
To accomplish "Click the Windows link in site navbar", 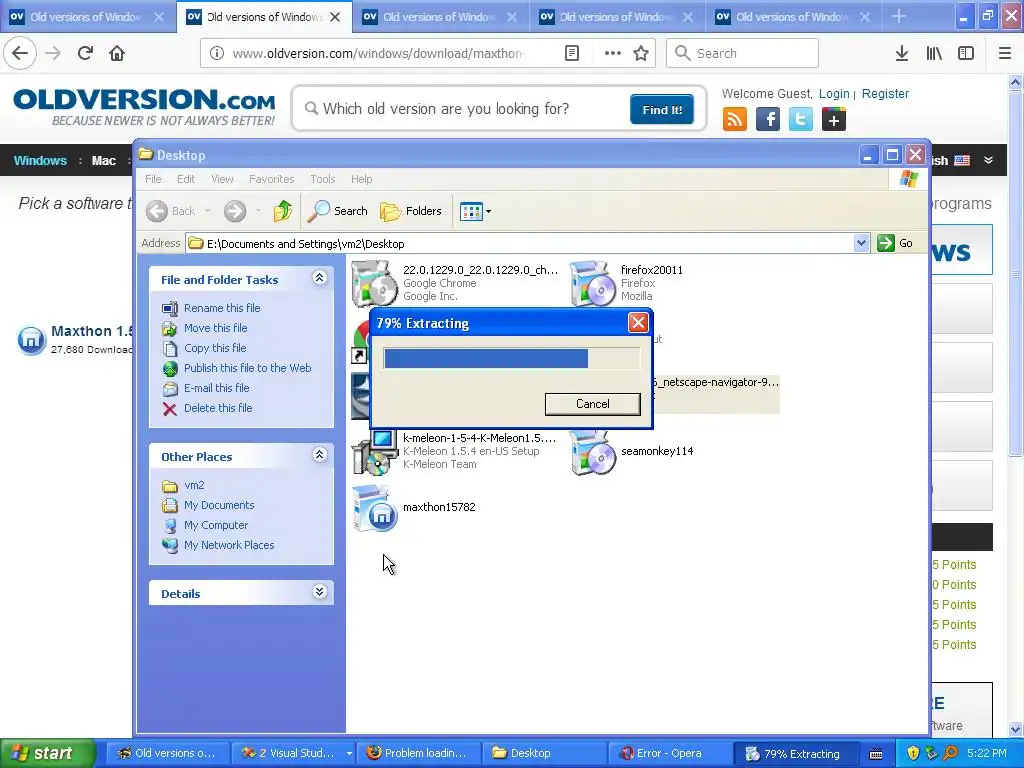I will click(x=40, y=161).
